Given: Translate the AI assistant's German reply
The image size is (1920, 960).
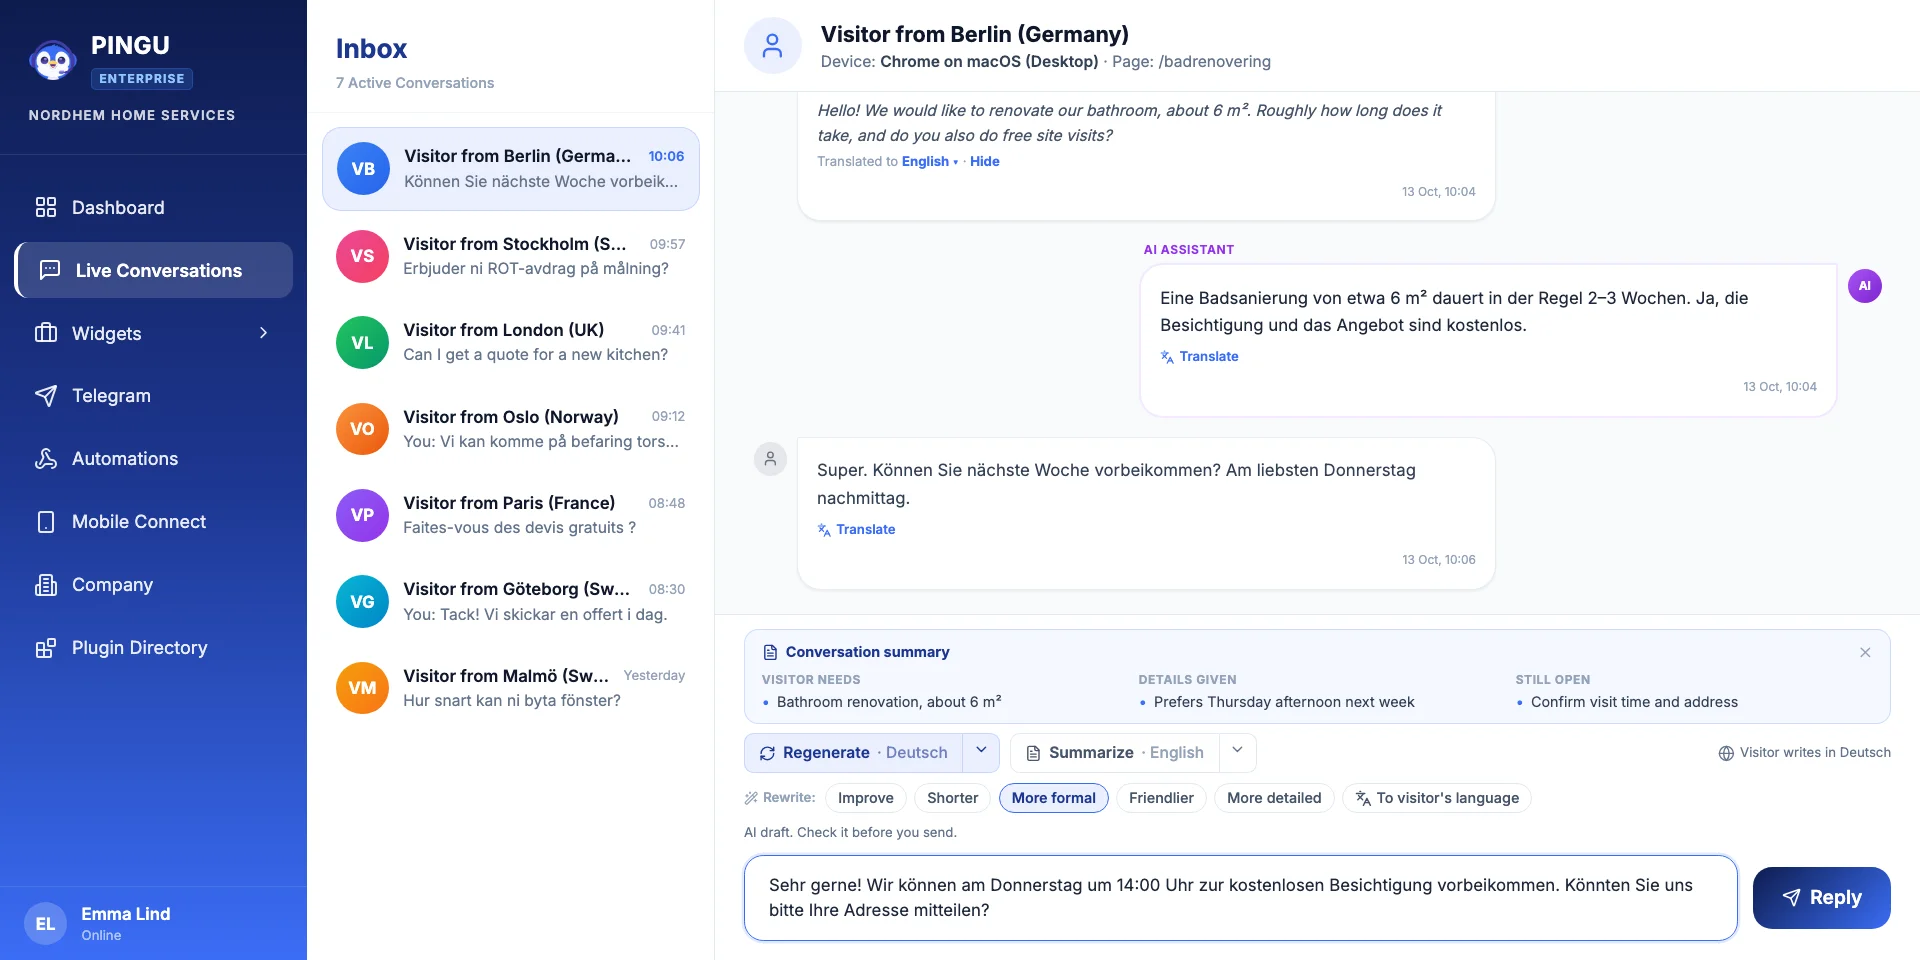Looking at the screenshot, I should [1199, 357].
